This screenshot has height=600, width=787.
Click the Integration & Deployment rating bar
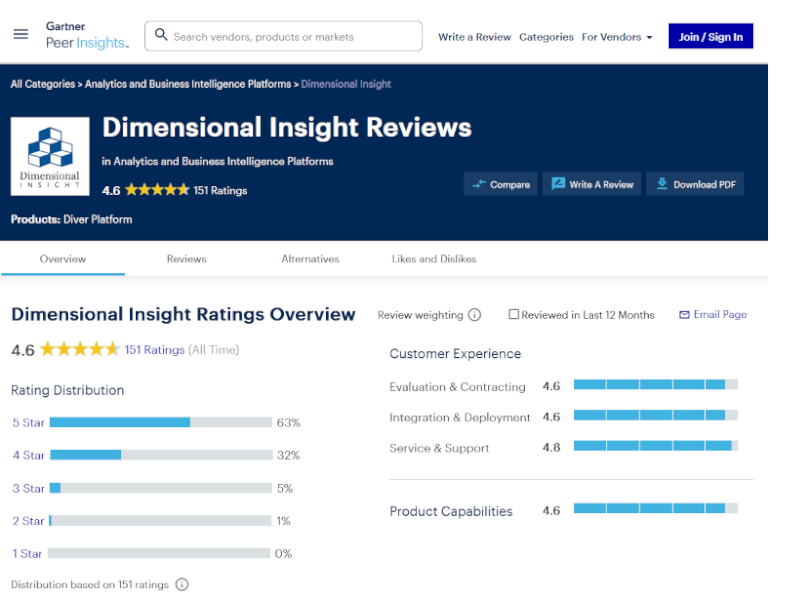[x=656, y=415]
